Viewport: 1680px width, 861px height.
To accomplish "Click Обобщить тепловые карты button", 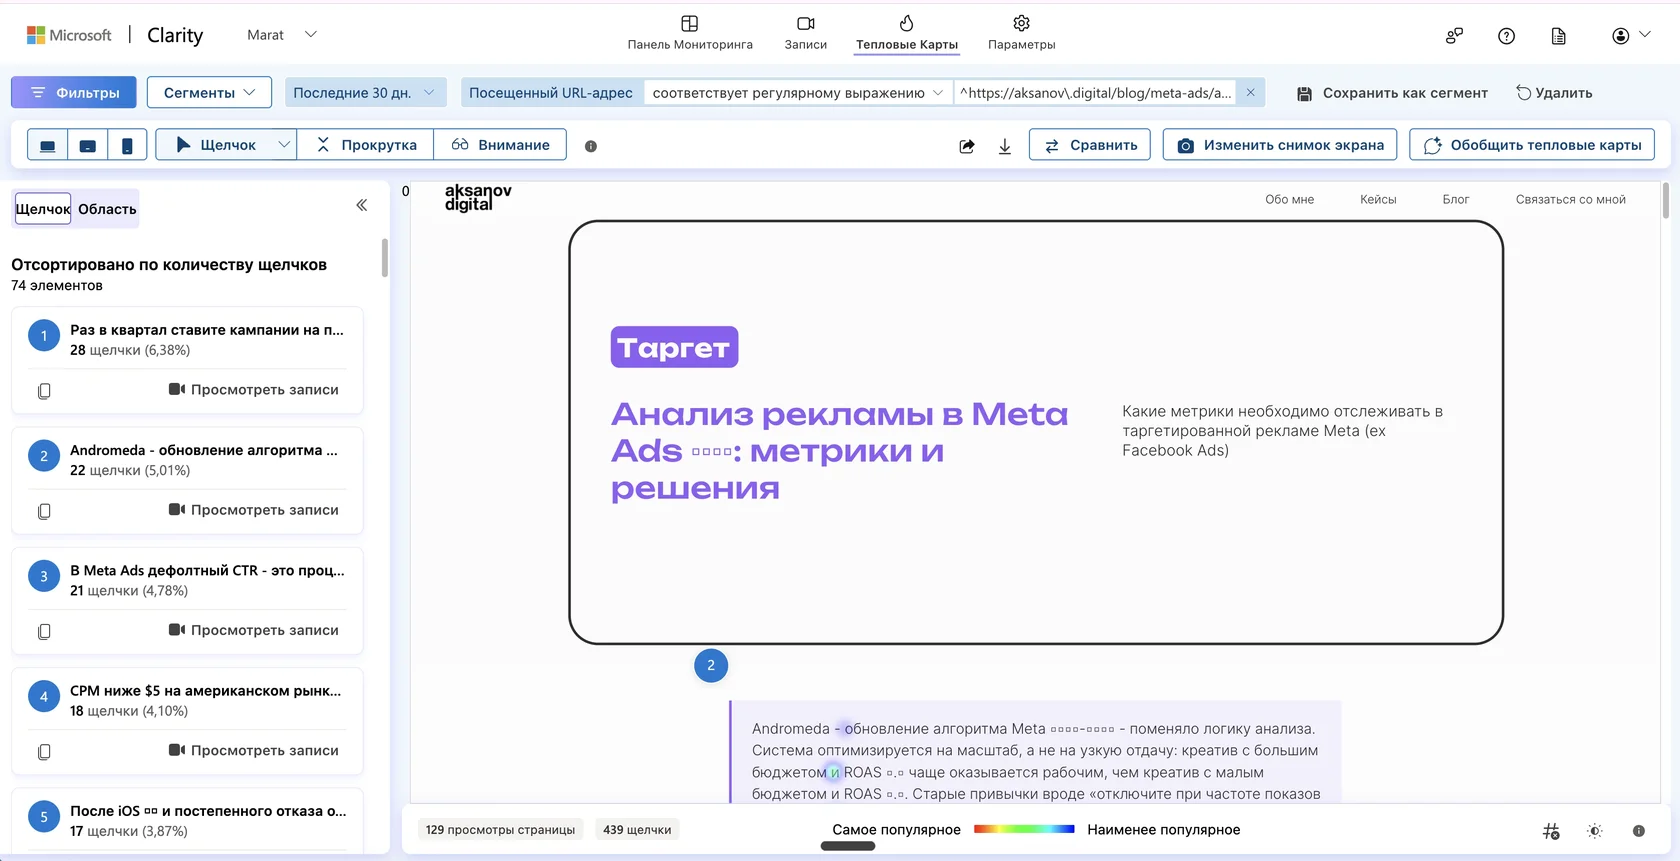I will click(1532, 145).
